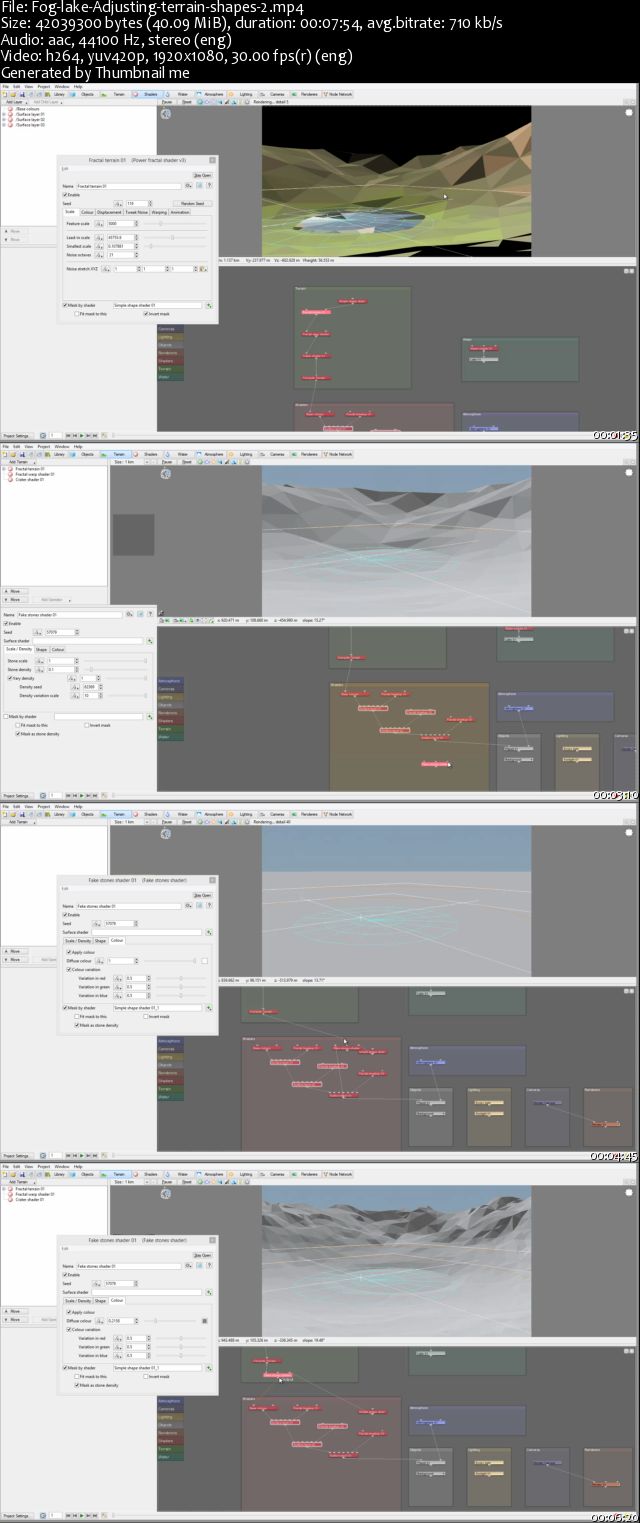Screen dimensions: 640x1523
Task: Click Diffuse colour swatch in 06:20 dialog
Action: point(204,1321)
